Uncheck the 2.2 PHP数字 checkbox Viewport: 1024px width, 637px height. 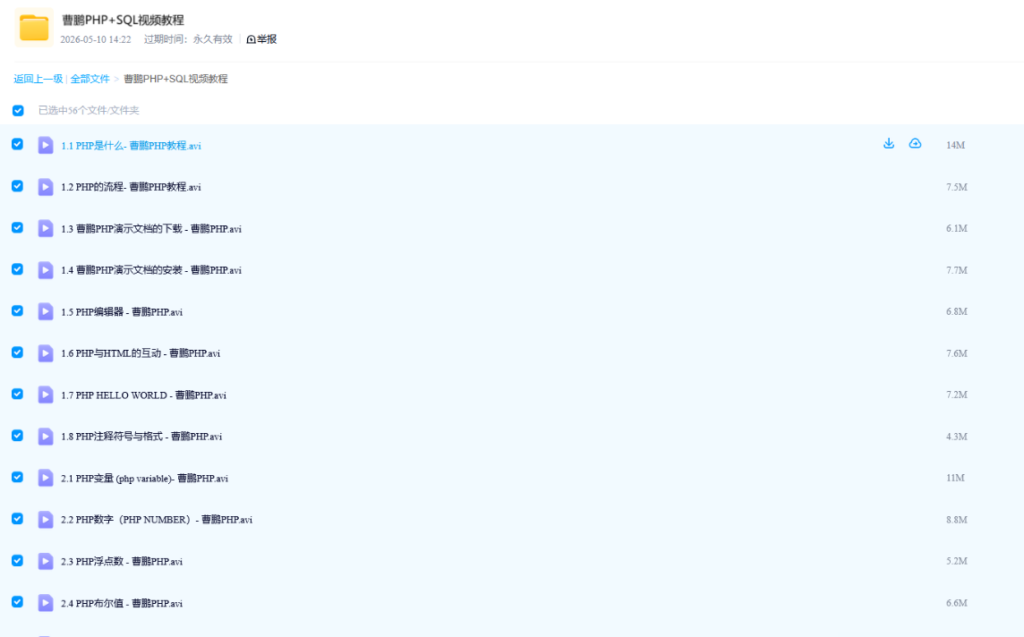pos(18,519)
